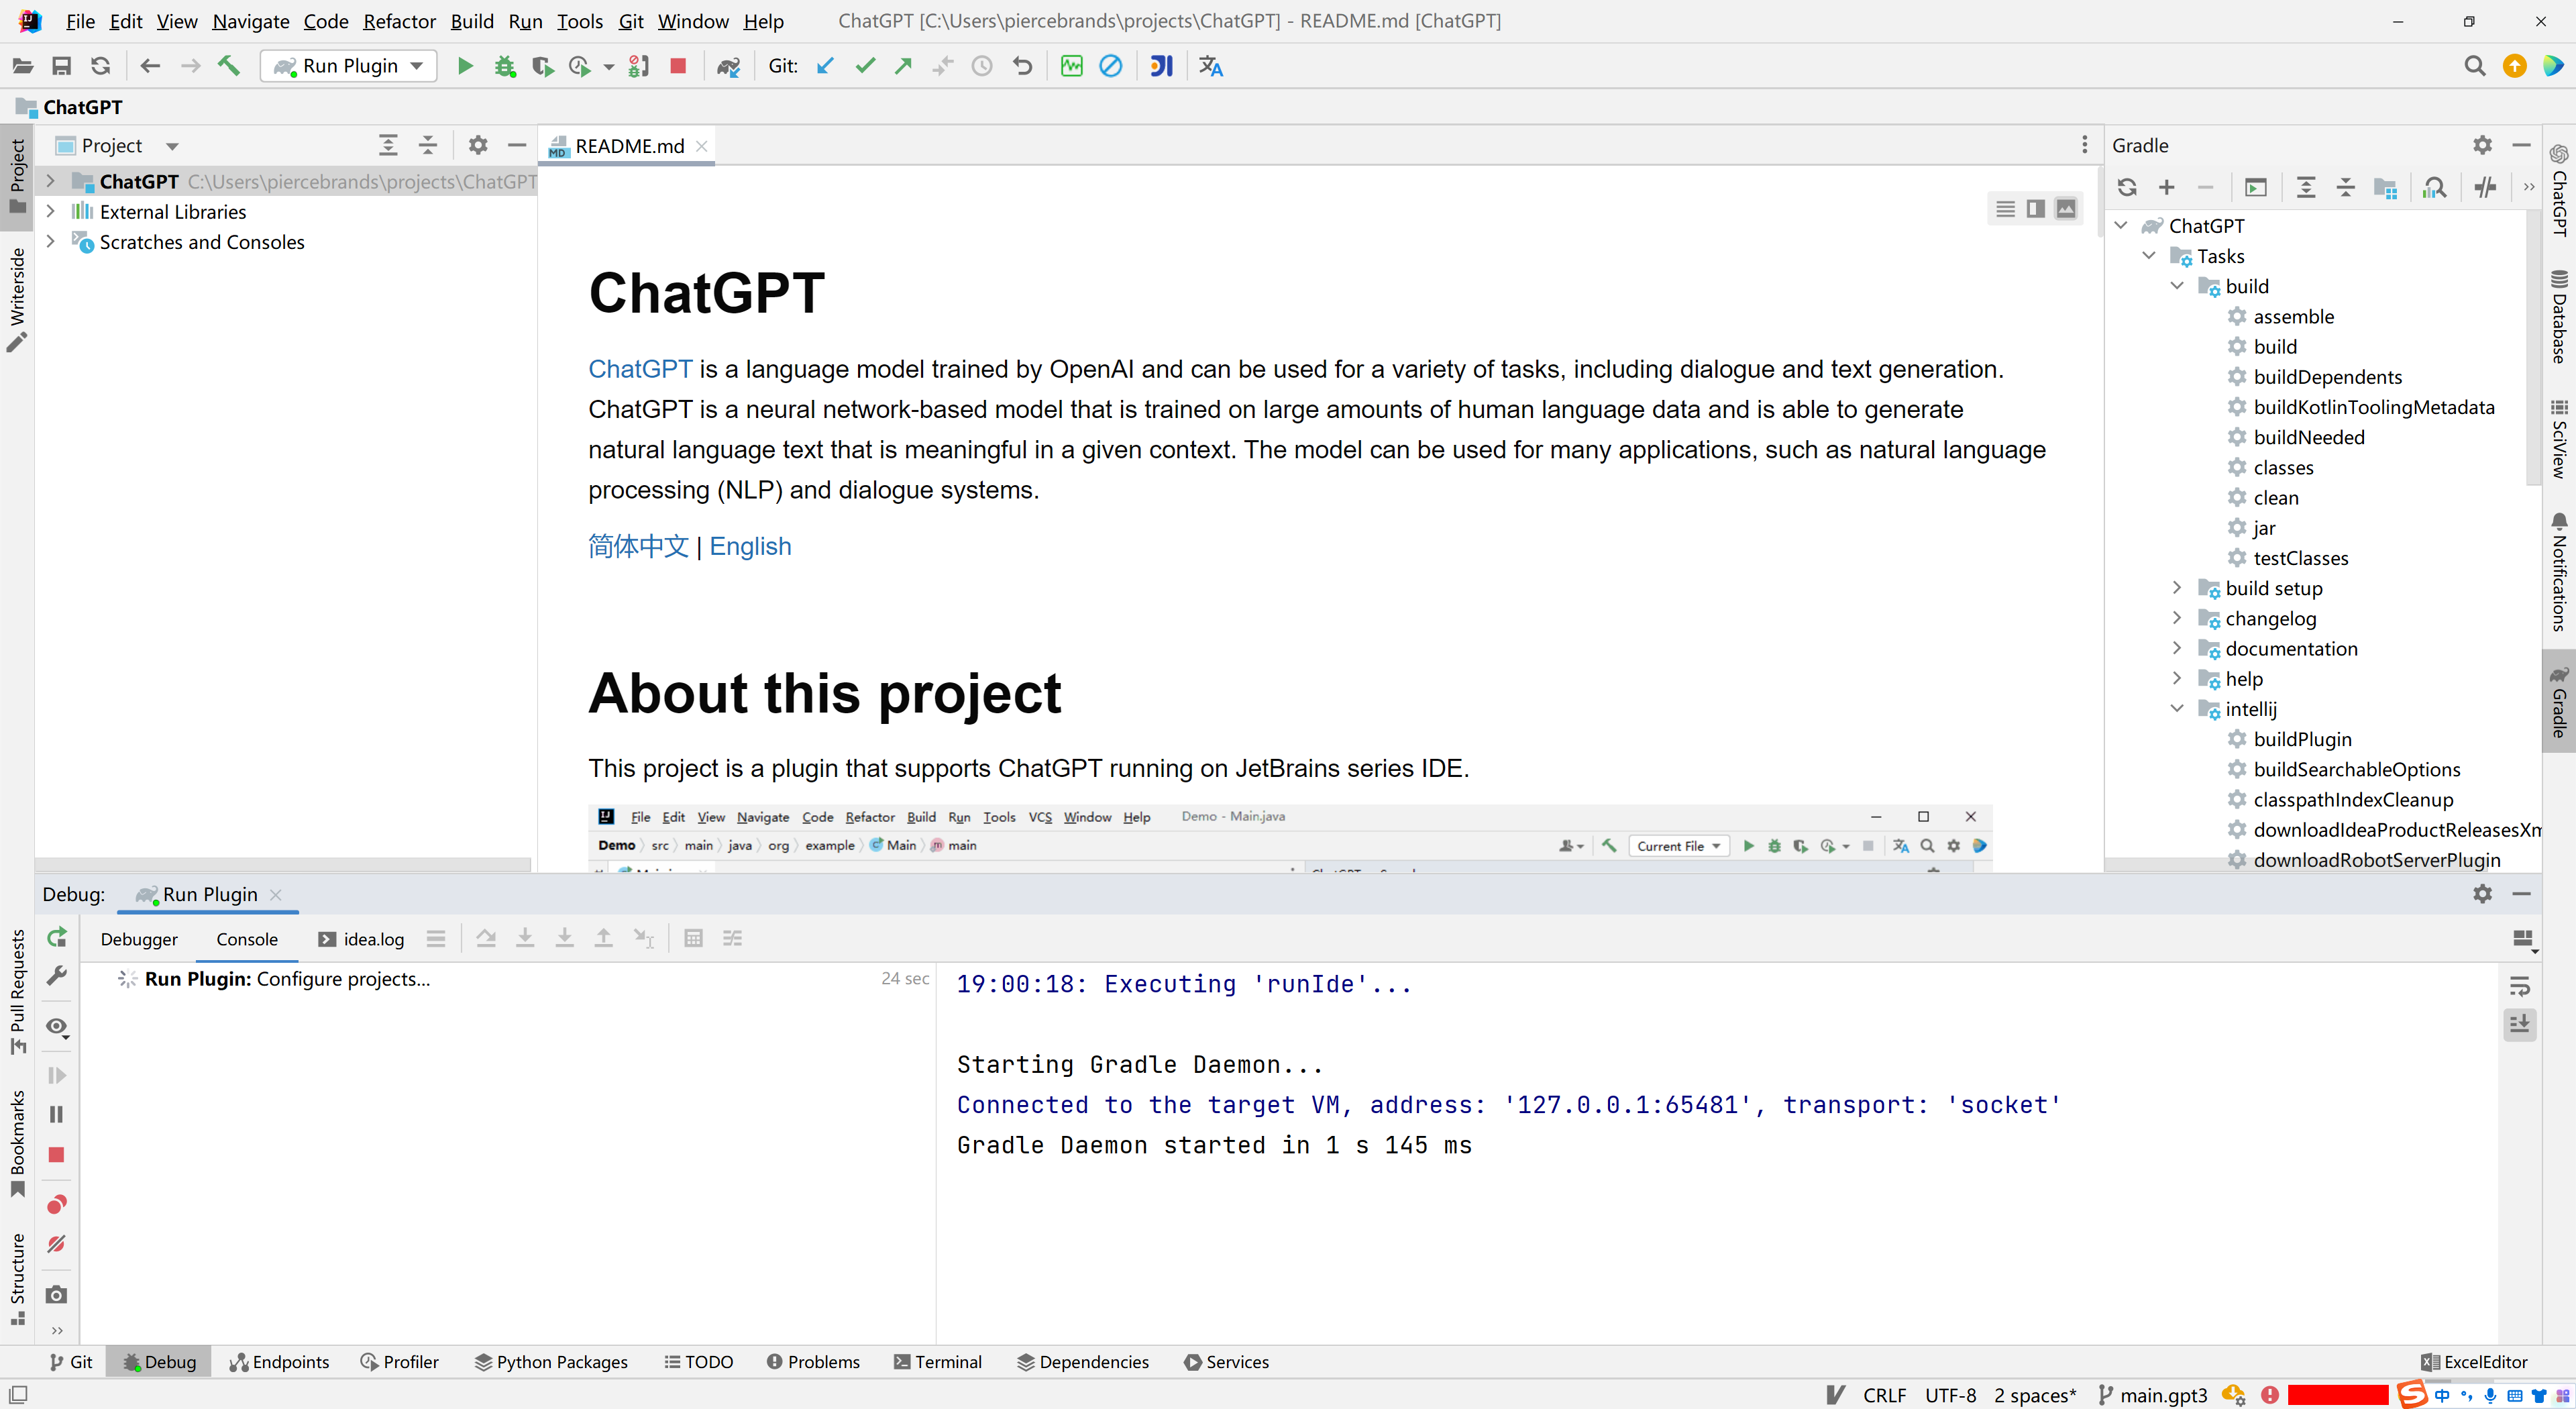Image resolution: width=2576 pixels, height=1409 pixels.
Task: Rerun the Run Plugin debug session
Action: (57, 937)
